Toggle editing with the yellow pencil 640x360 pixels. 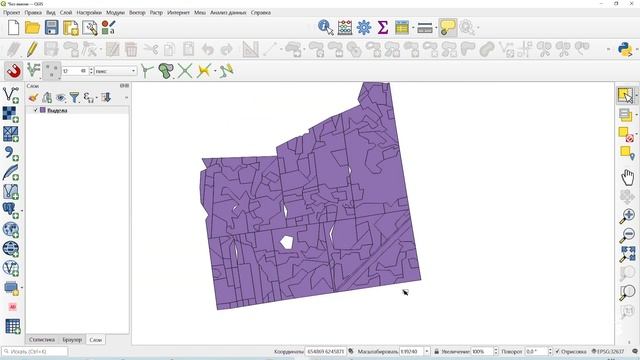pyautogui.click(x=32, y=49)
